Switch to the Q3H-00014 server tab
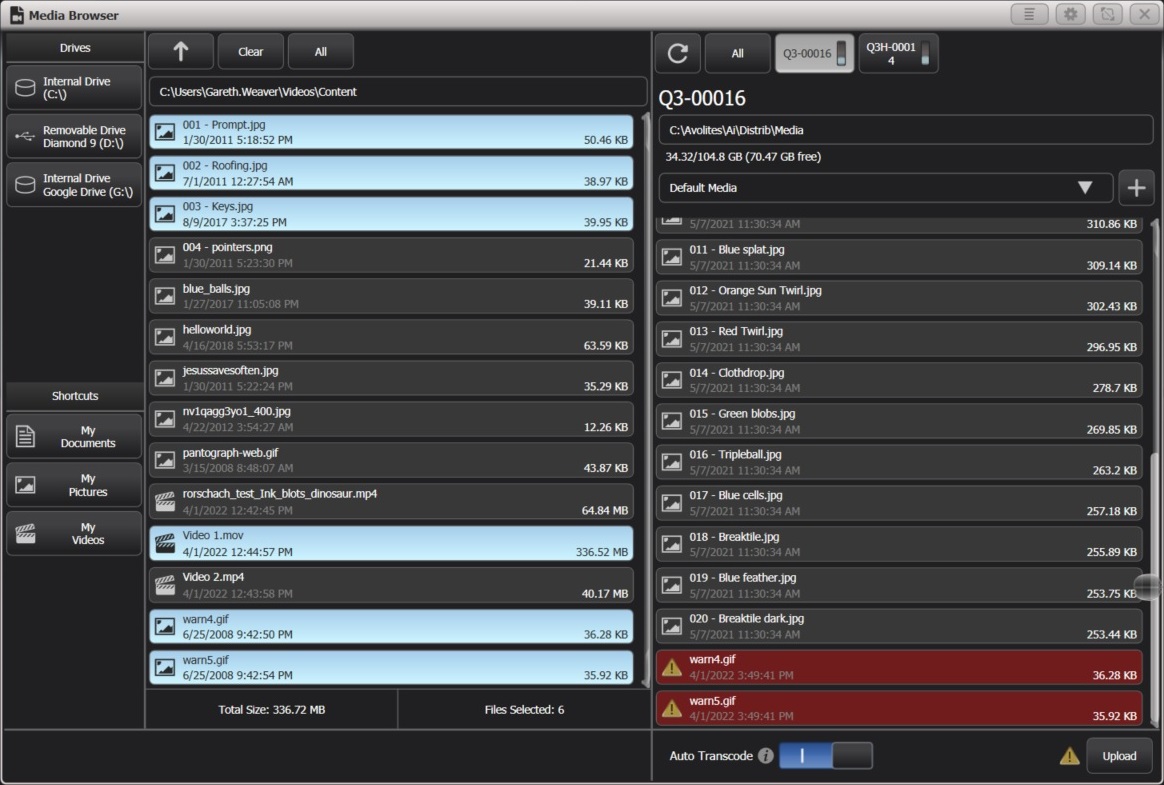This screenshot has width=1164, height=785. click(x=897, y=53)
